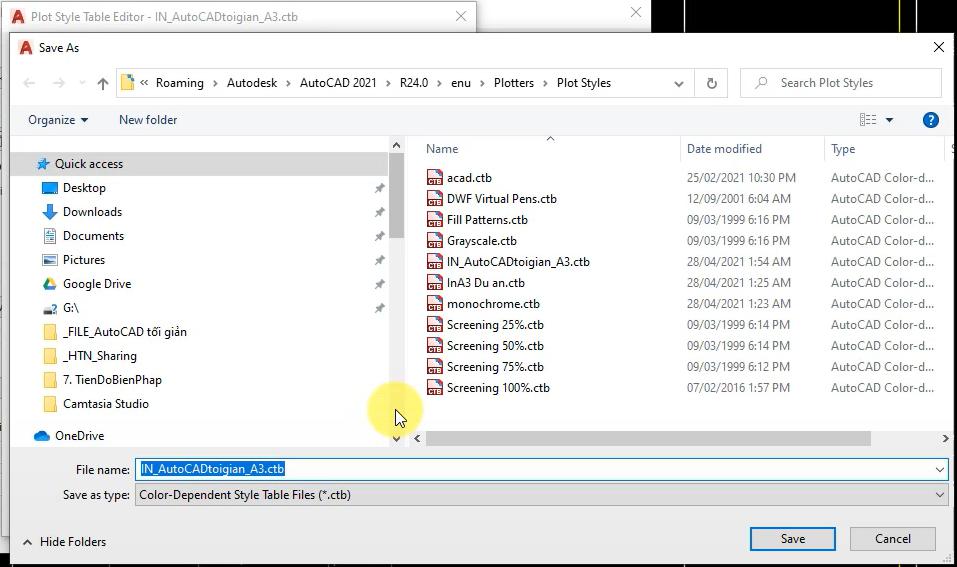Select the acad.ctb file icon
This screenshot has width=957, height=567.
point(435,178)
